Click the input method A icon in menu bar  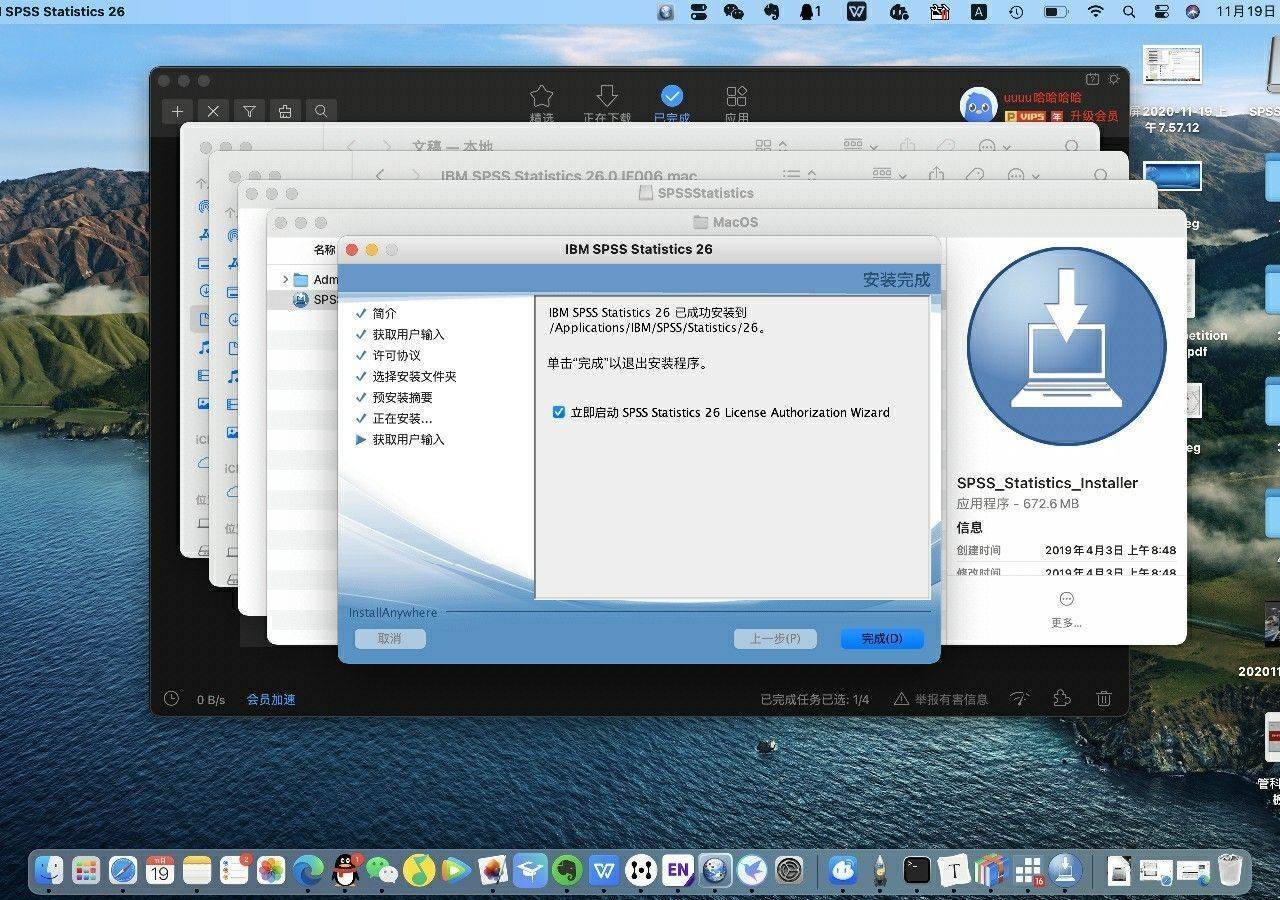click(978, 12)
